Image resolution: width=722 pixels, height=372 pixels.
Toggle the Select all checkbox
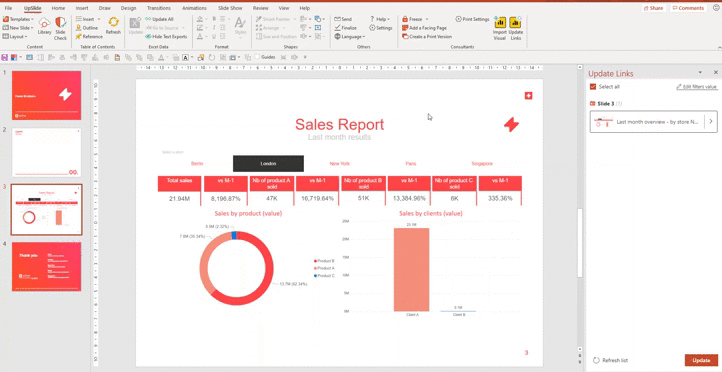tap(593, 87)
